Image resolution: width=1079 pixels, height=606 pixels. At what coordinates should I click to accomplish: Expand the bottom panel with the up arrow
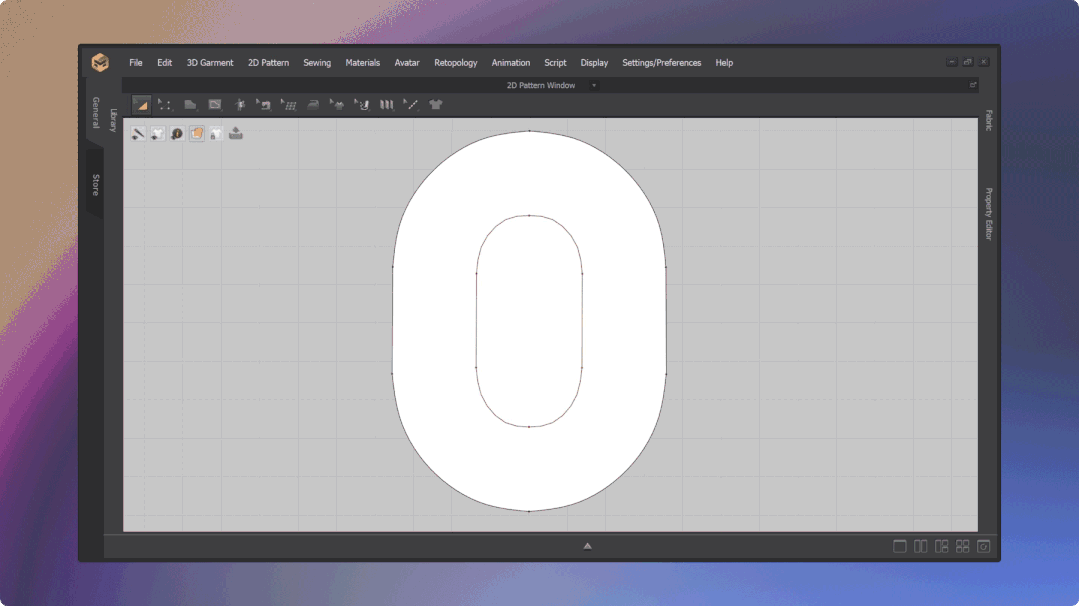click(x=588, y=546)
